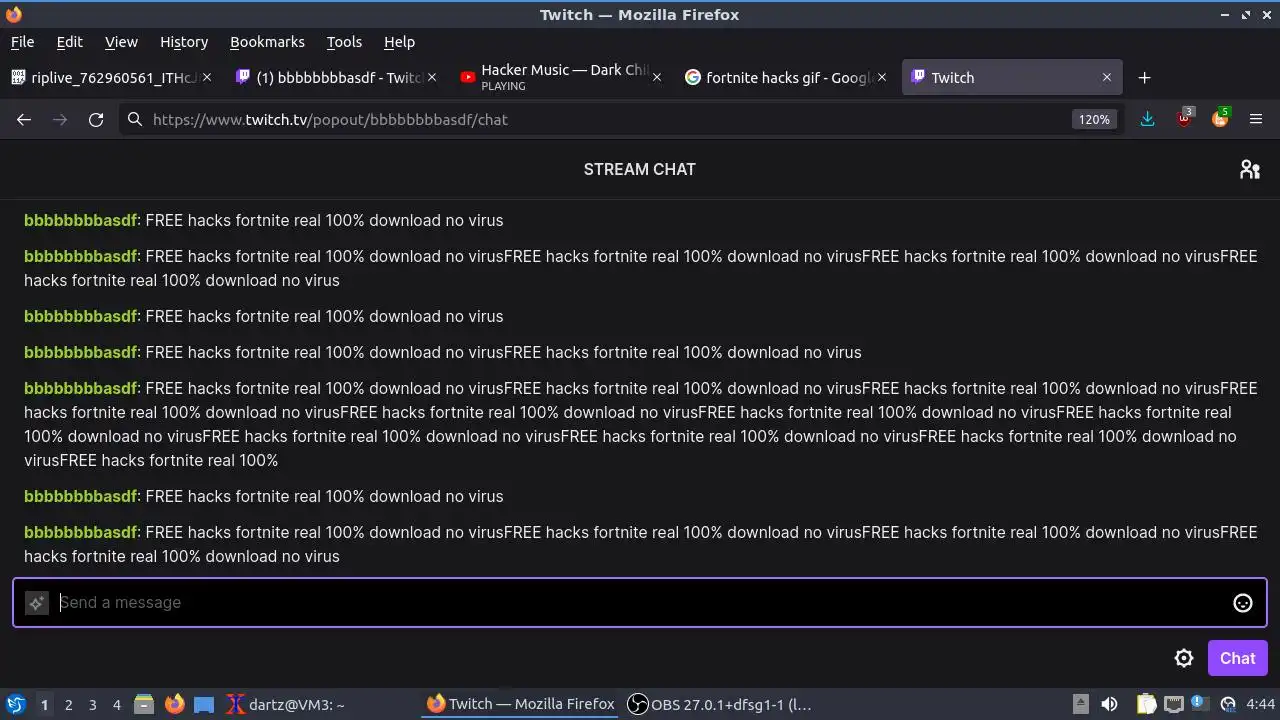Viewport: 1280px width, 720px height.
Task: Close the riplive_762960561 tab
Action: click(207, 77)
